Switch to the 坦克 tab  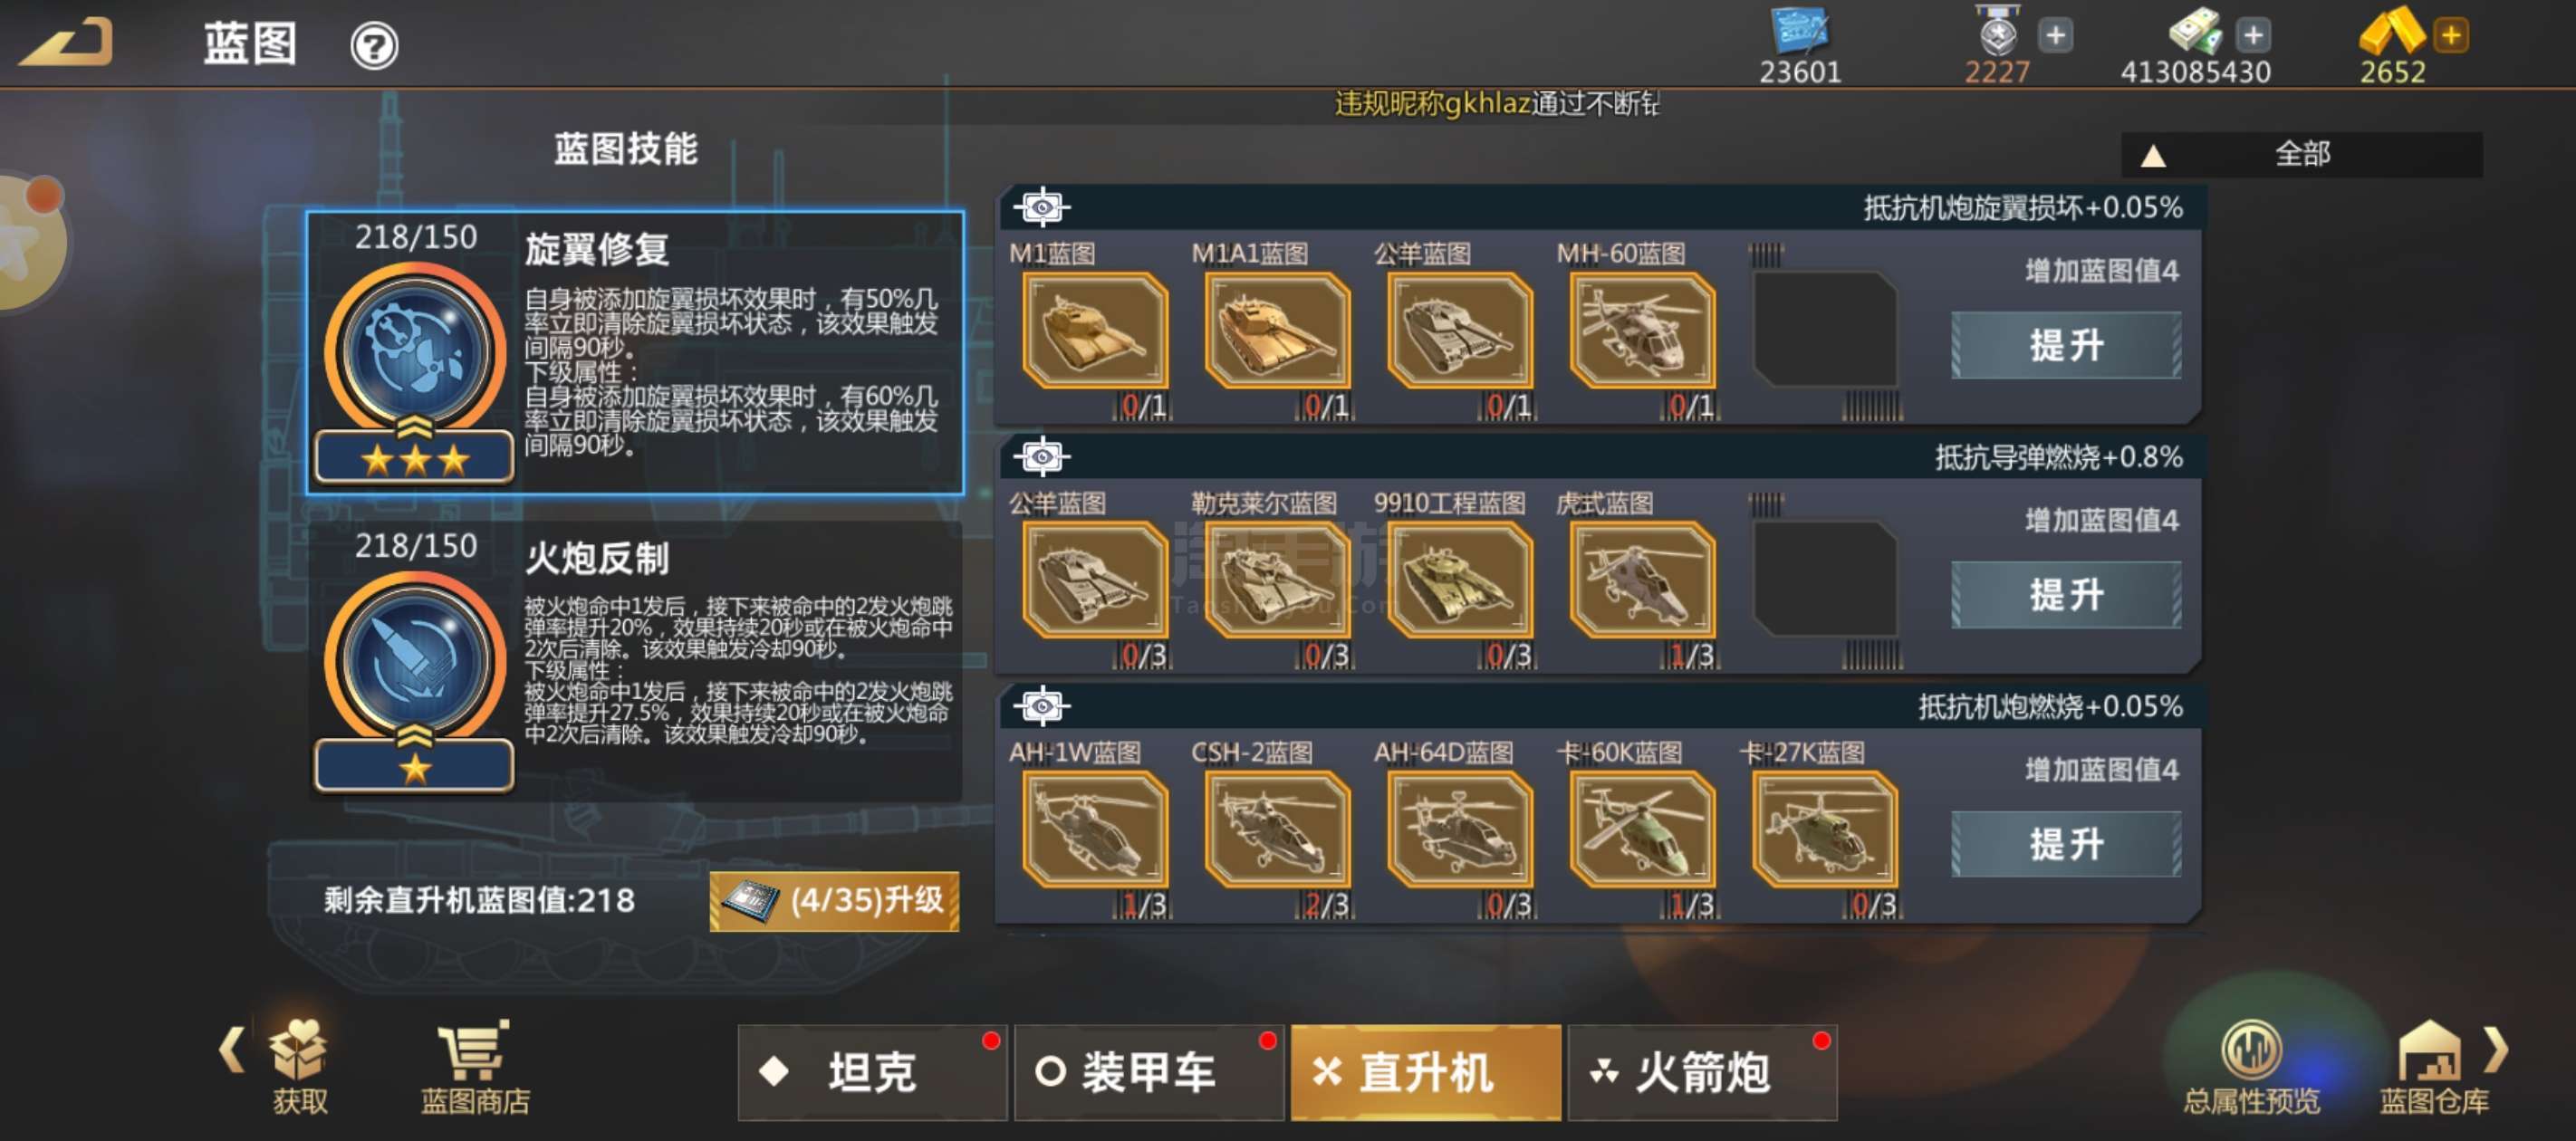pos(872,1072)
